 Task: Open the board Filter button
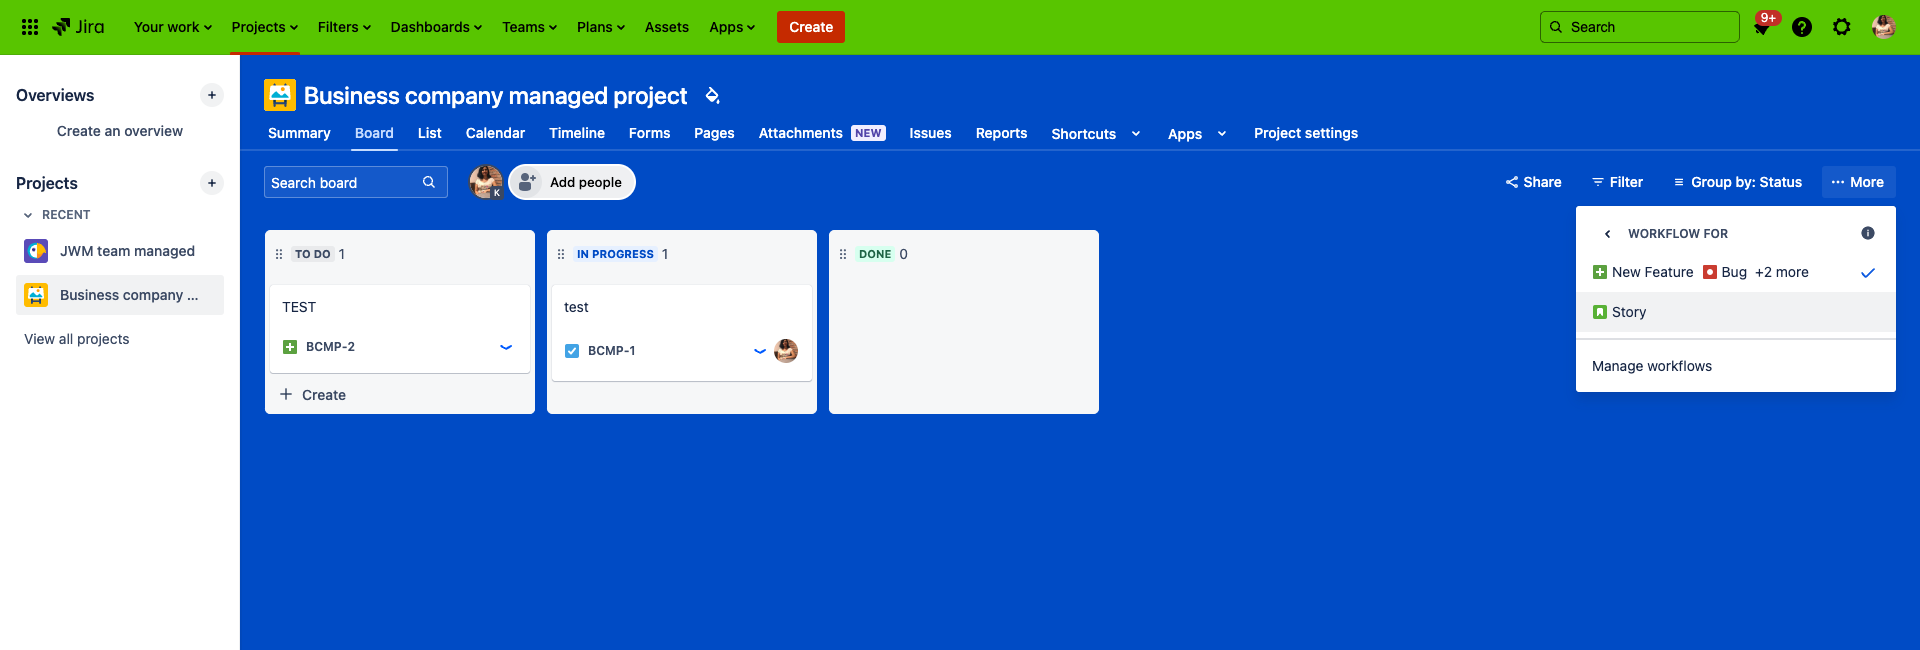[x=1617, y=182]
